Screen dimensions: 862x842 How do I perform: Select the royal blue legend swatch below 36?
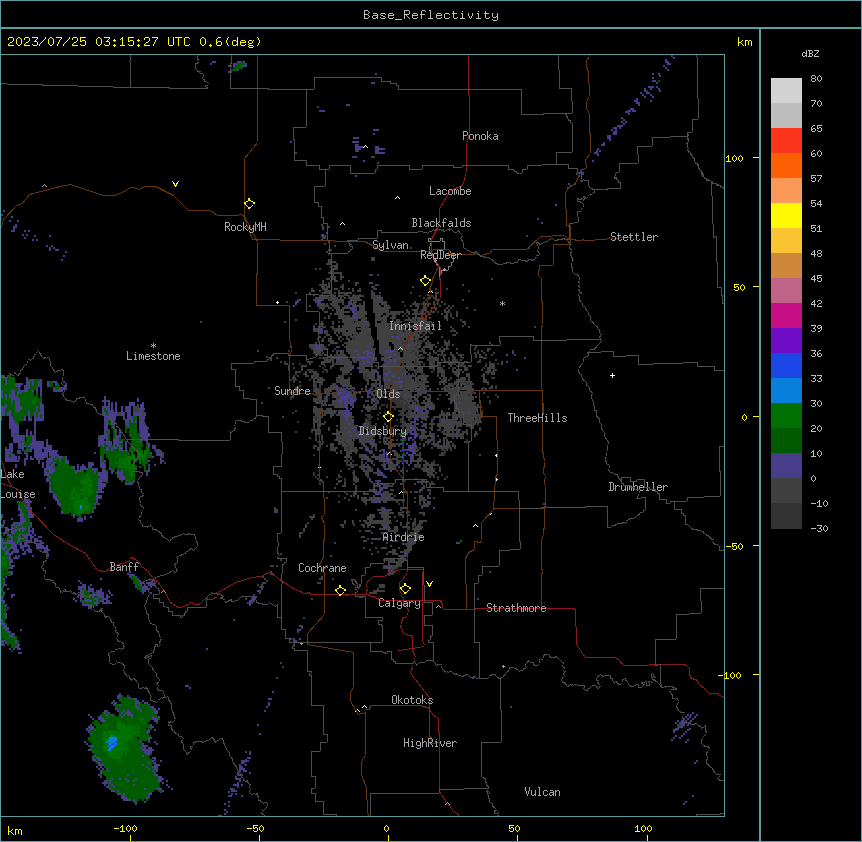coord(786,365)
